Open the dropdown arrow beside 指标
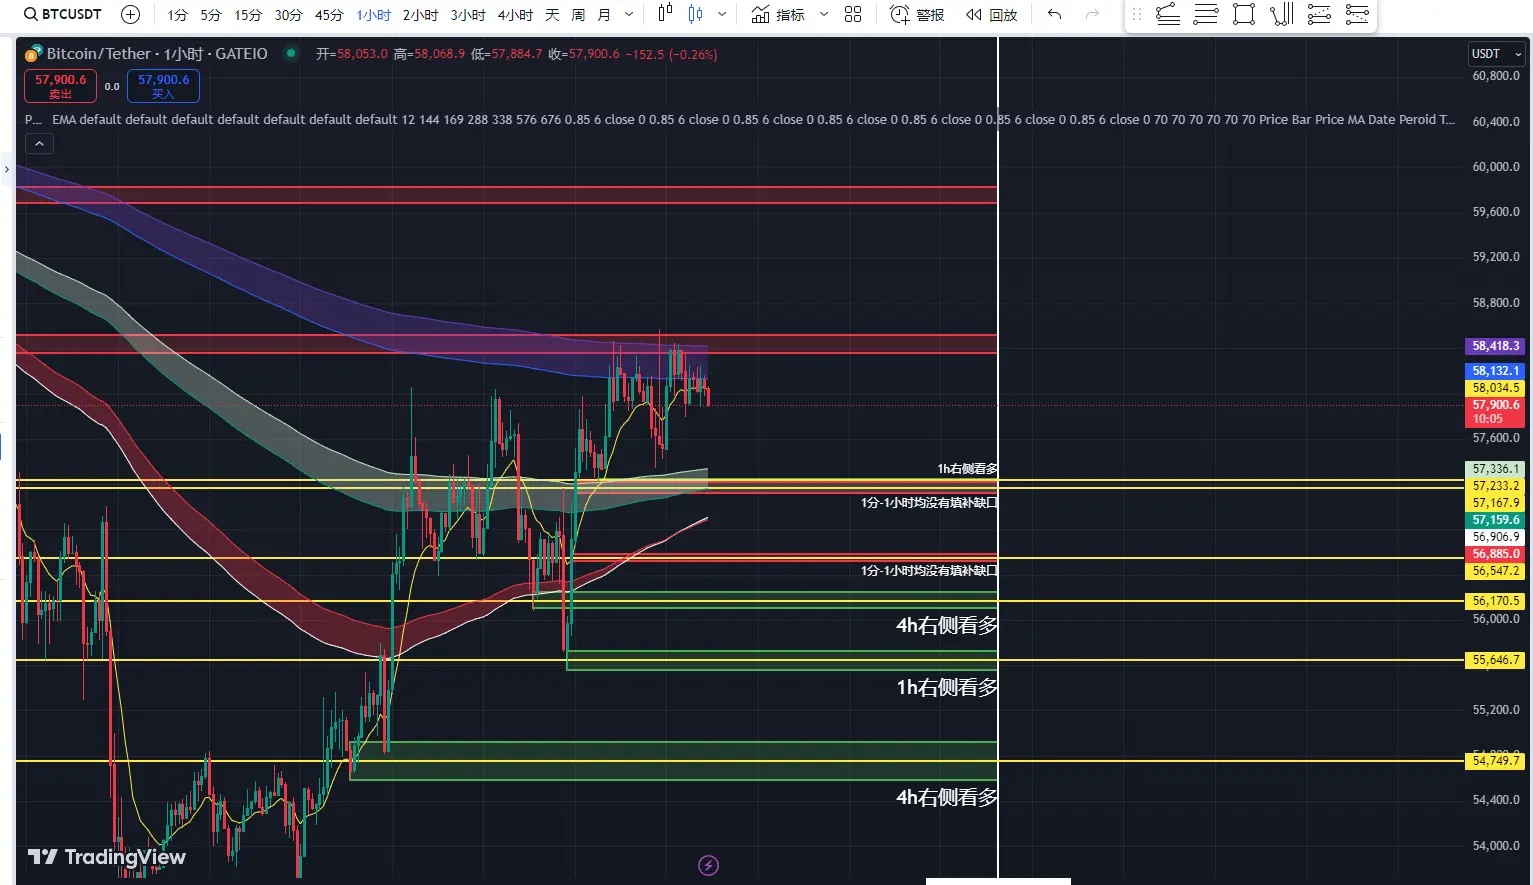 click(824, 14)
